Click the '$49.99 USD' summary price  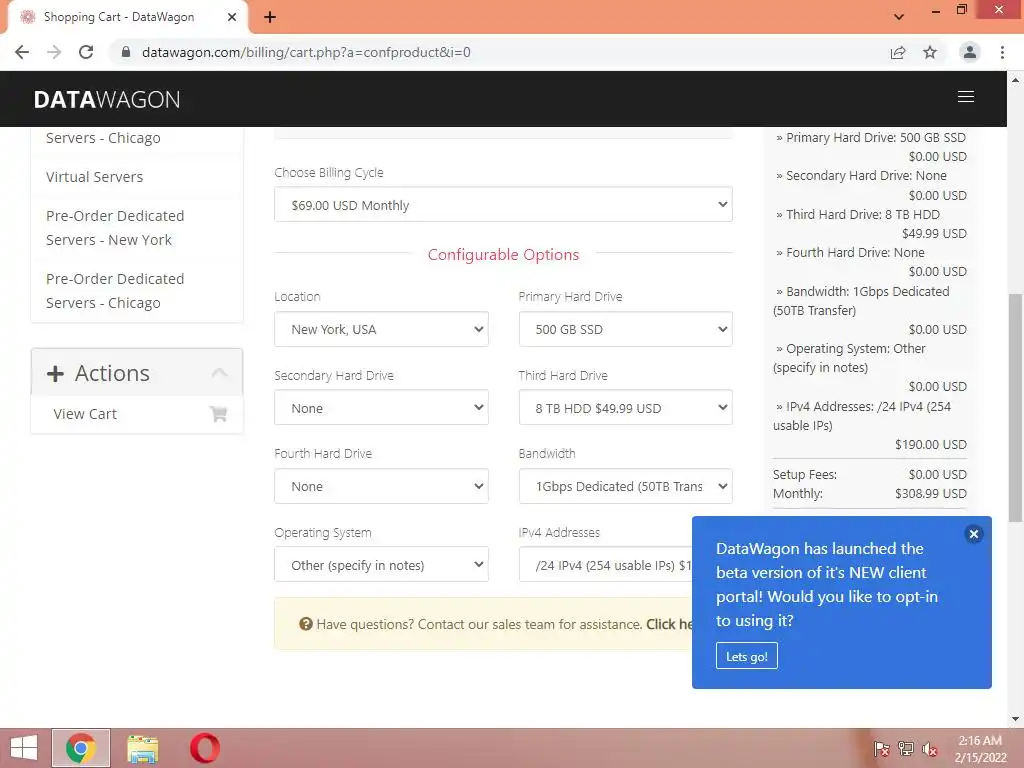934,234
